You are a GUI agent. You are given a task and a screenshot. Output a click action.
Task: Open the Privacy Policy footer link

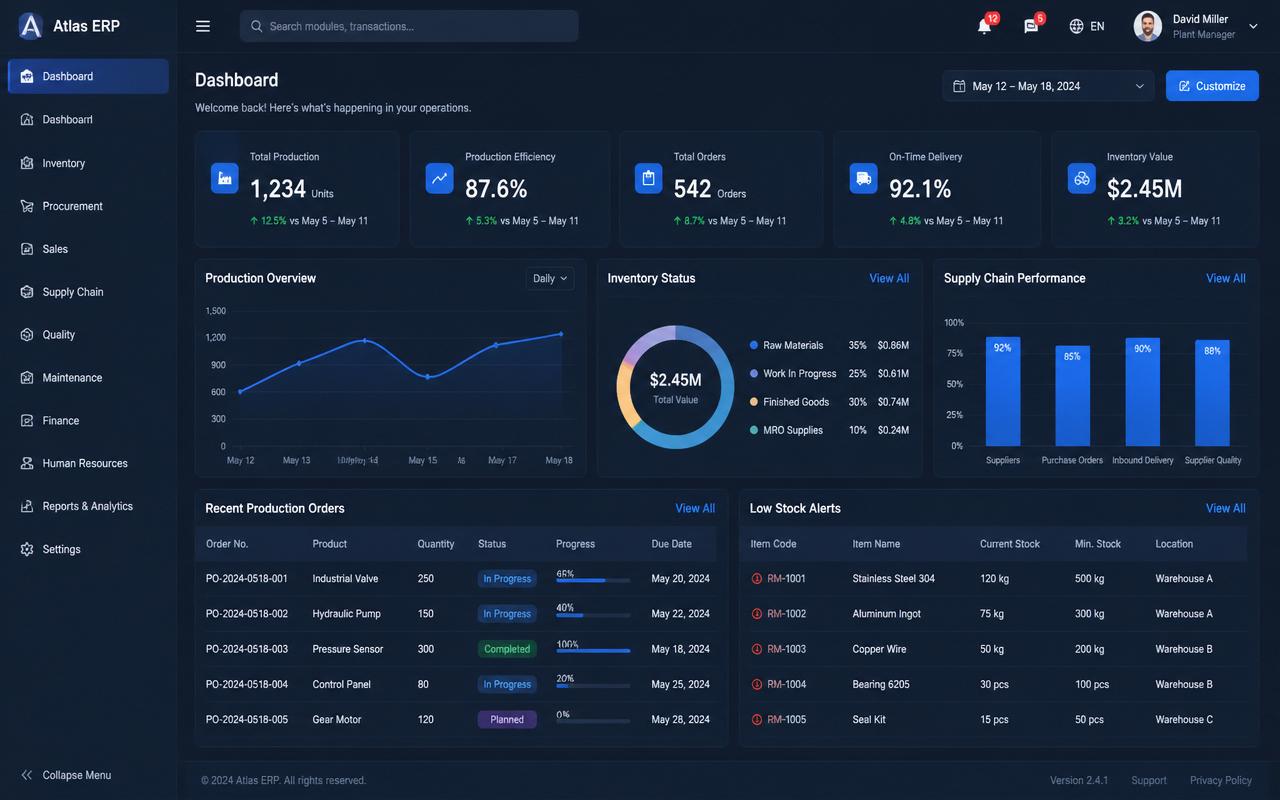(x=1221, y=780)
